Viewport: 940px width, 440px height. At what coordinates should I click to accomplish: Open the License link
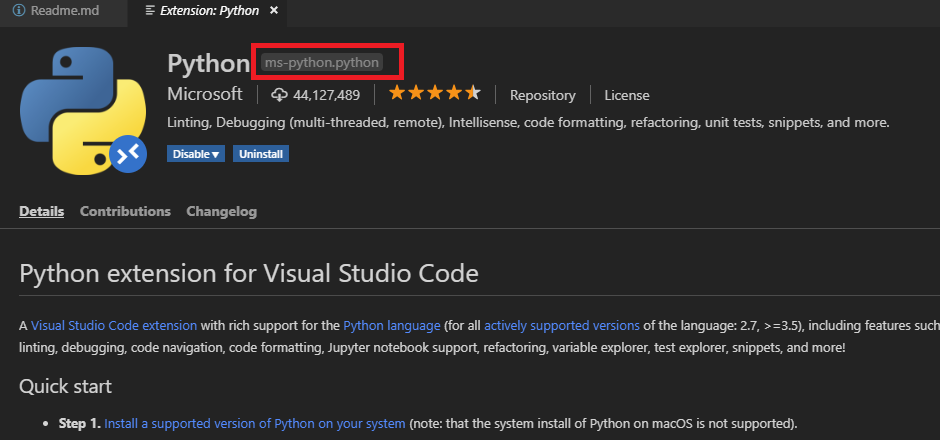pyautogui.click(x=626, y=95)
